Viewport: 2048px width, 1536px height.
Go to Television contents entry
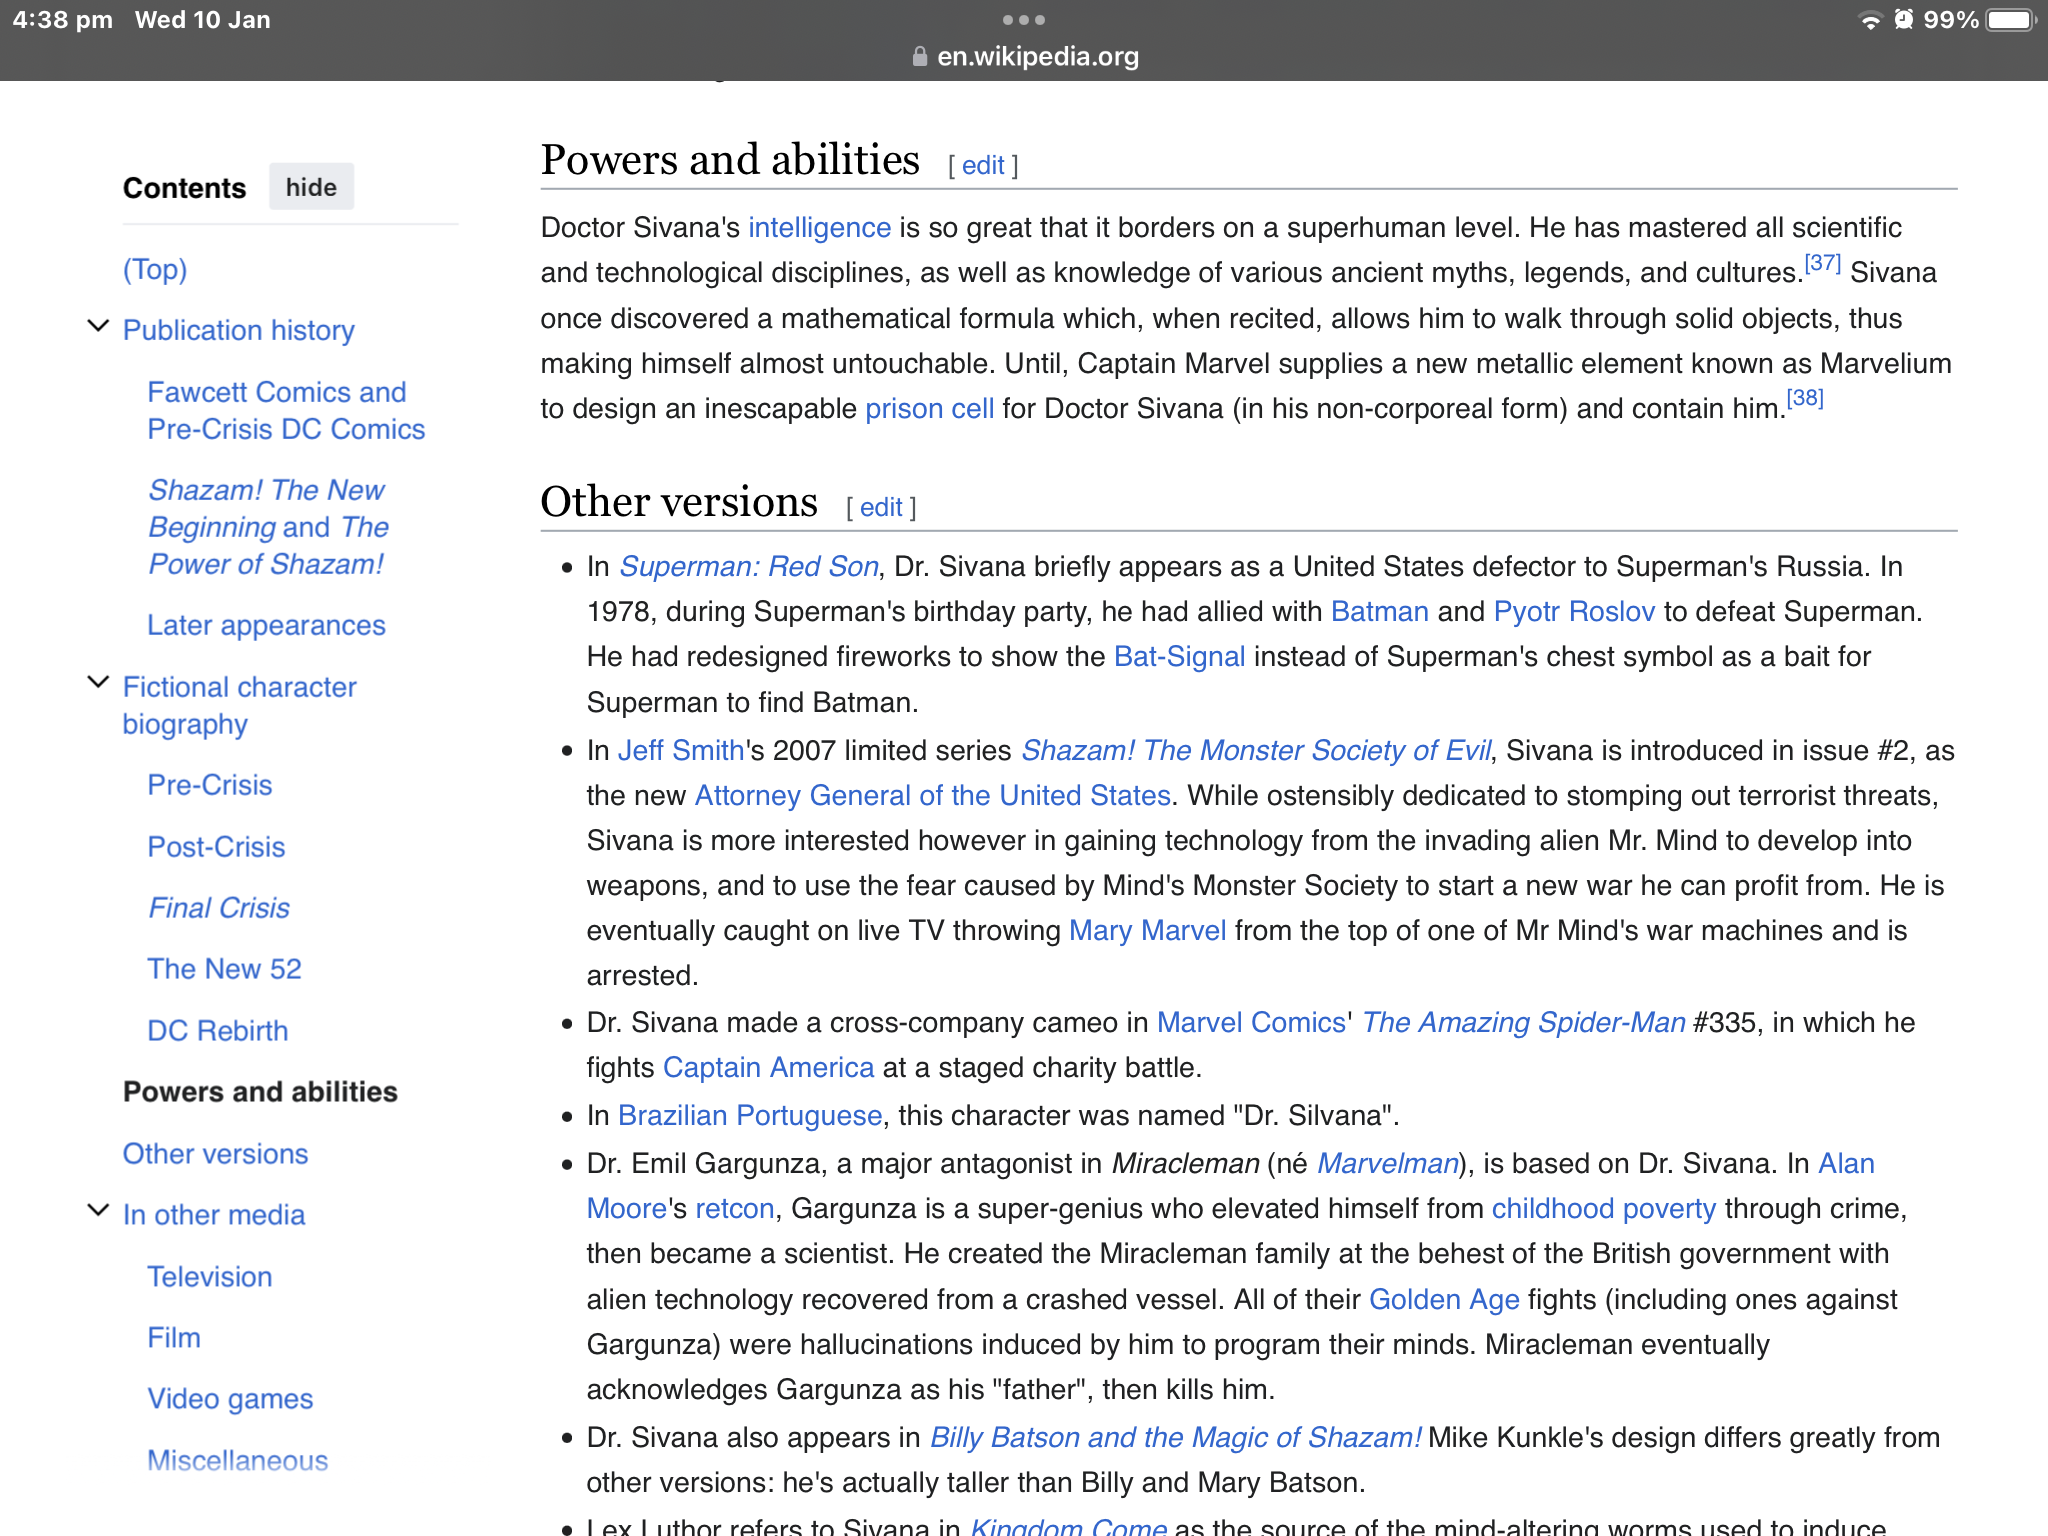point(209,1276)
